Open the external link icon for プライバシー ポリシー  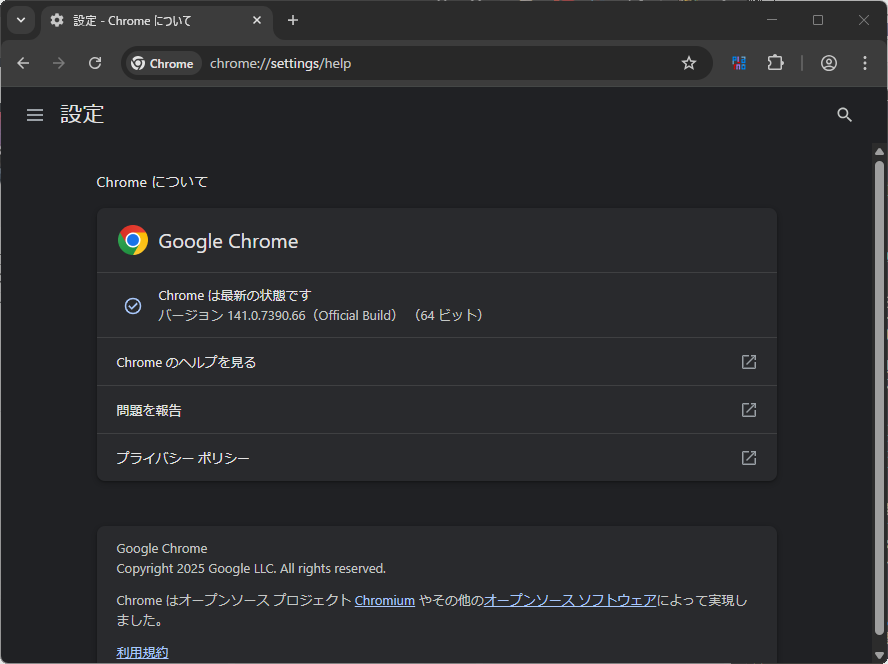pyautogui.click(x=748, y=457)
